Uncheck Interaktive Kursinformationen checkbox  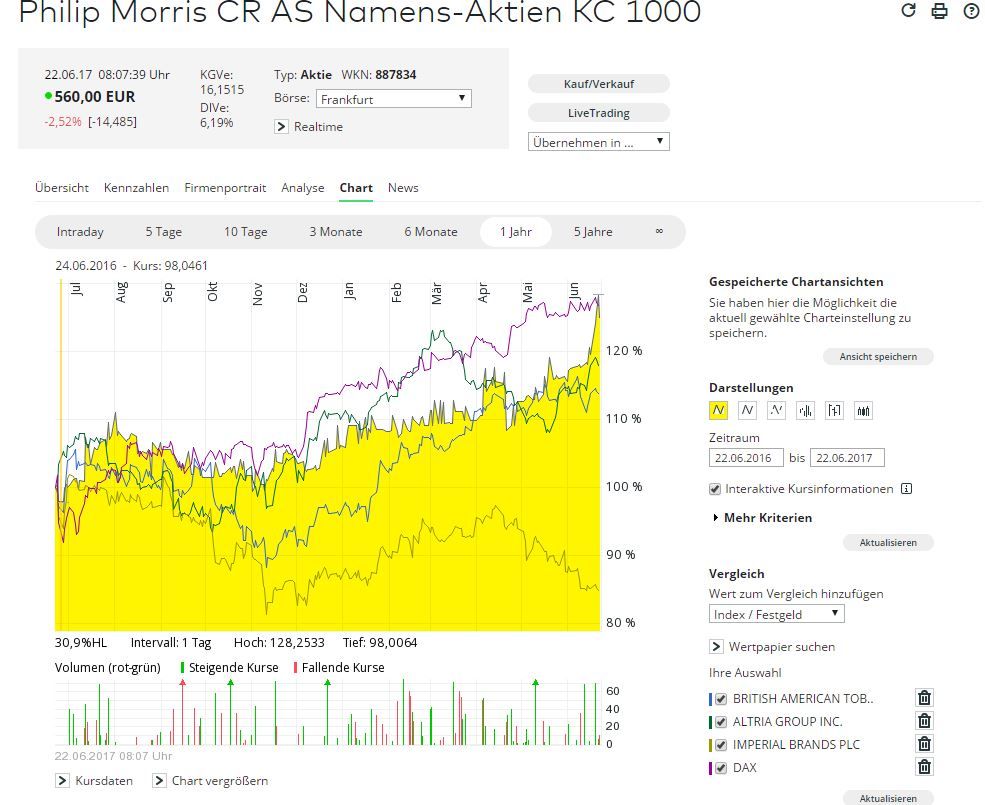point(715,489)
